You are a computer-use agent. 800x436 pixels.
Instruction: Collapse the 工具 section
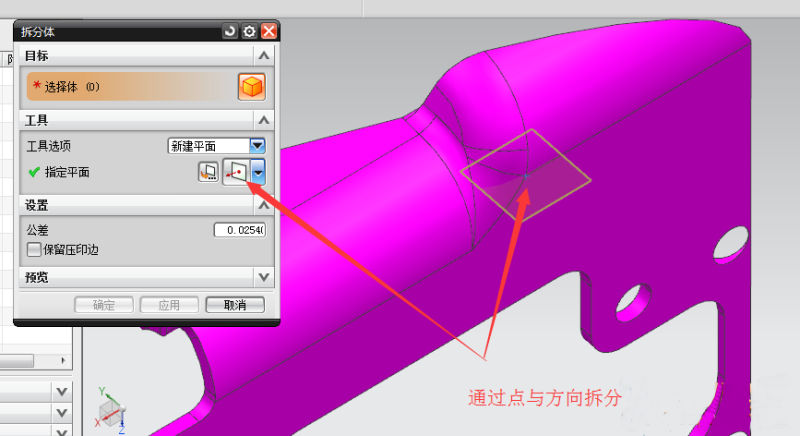pyautogui.click(x=263, y=121)
